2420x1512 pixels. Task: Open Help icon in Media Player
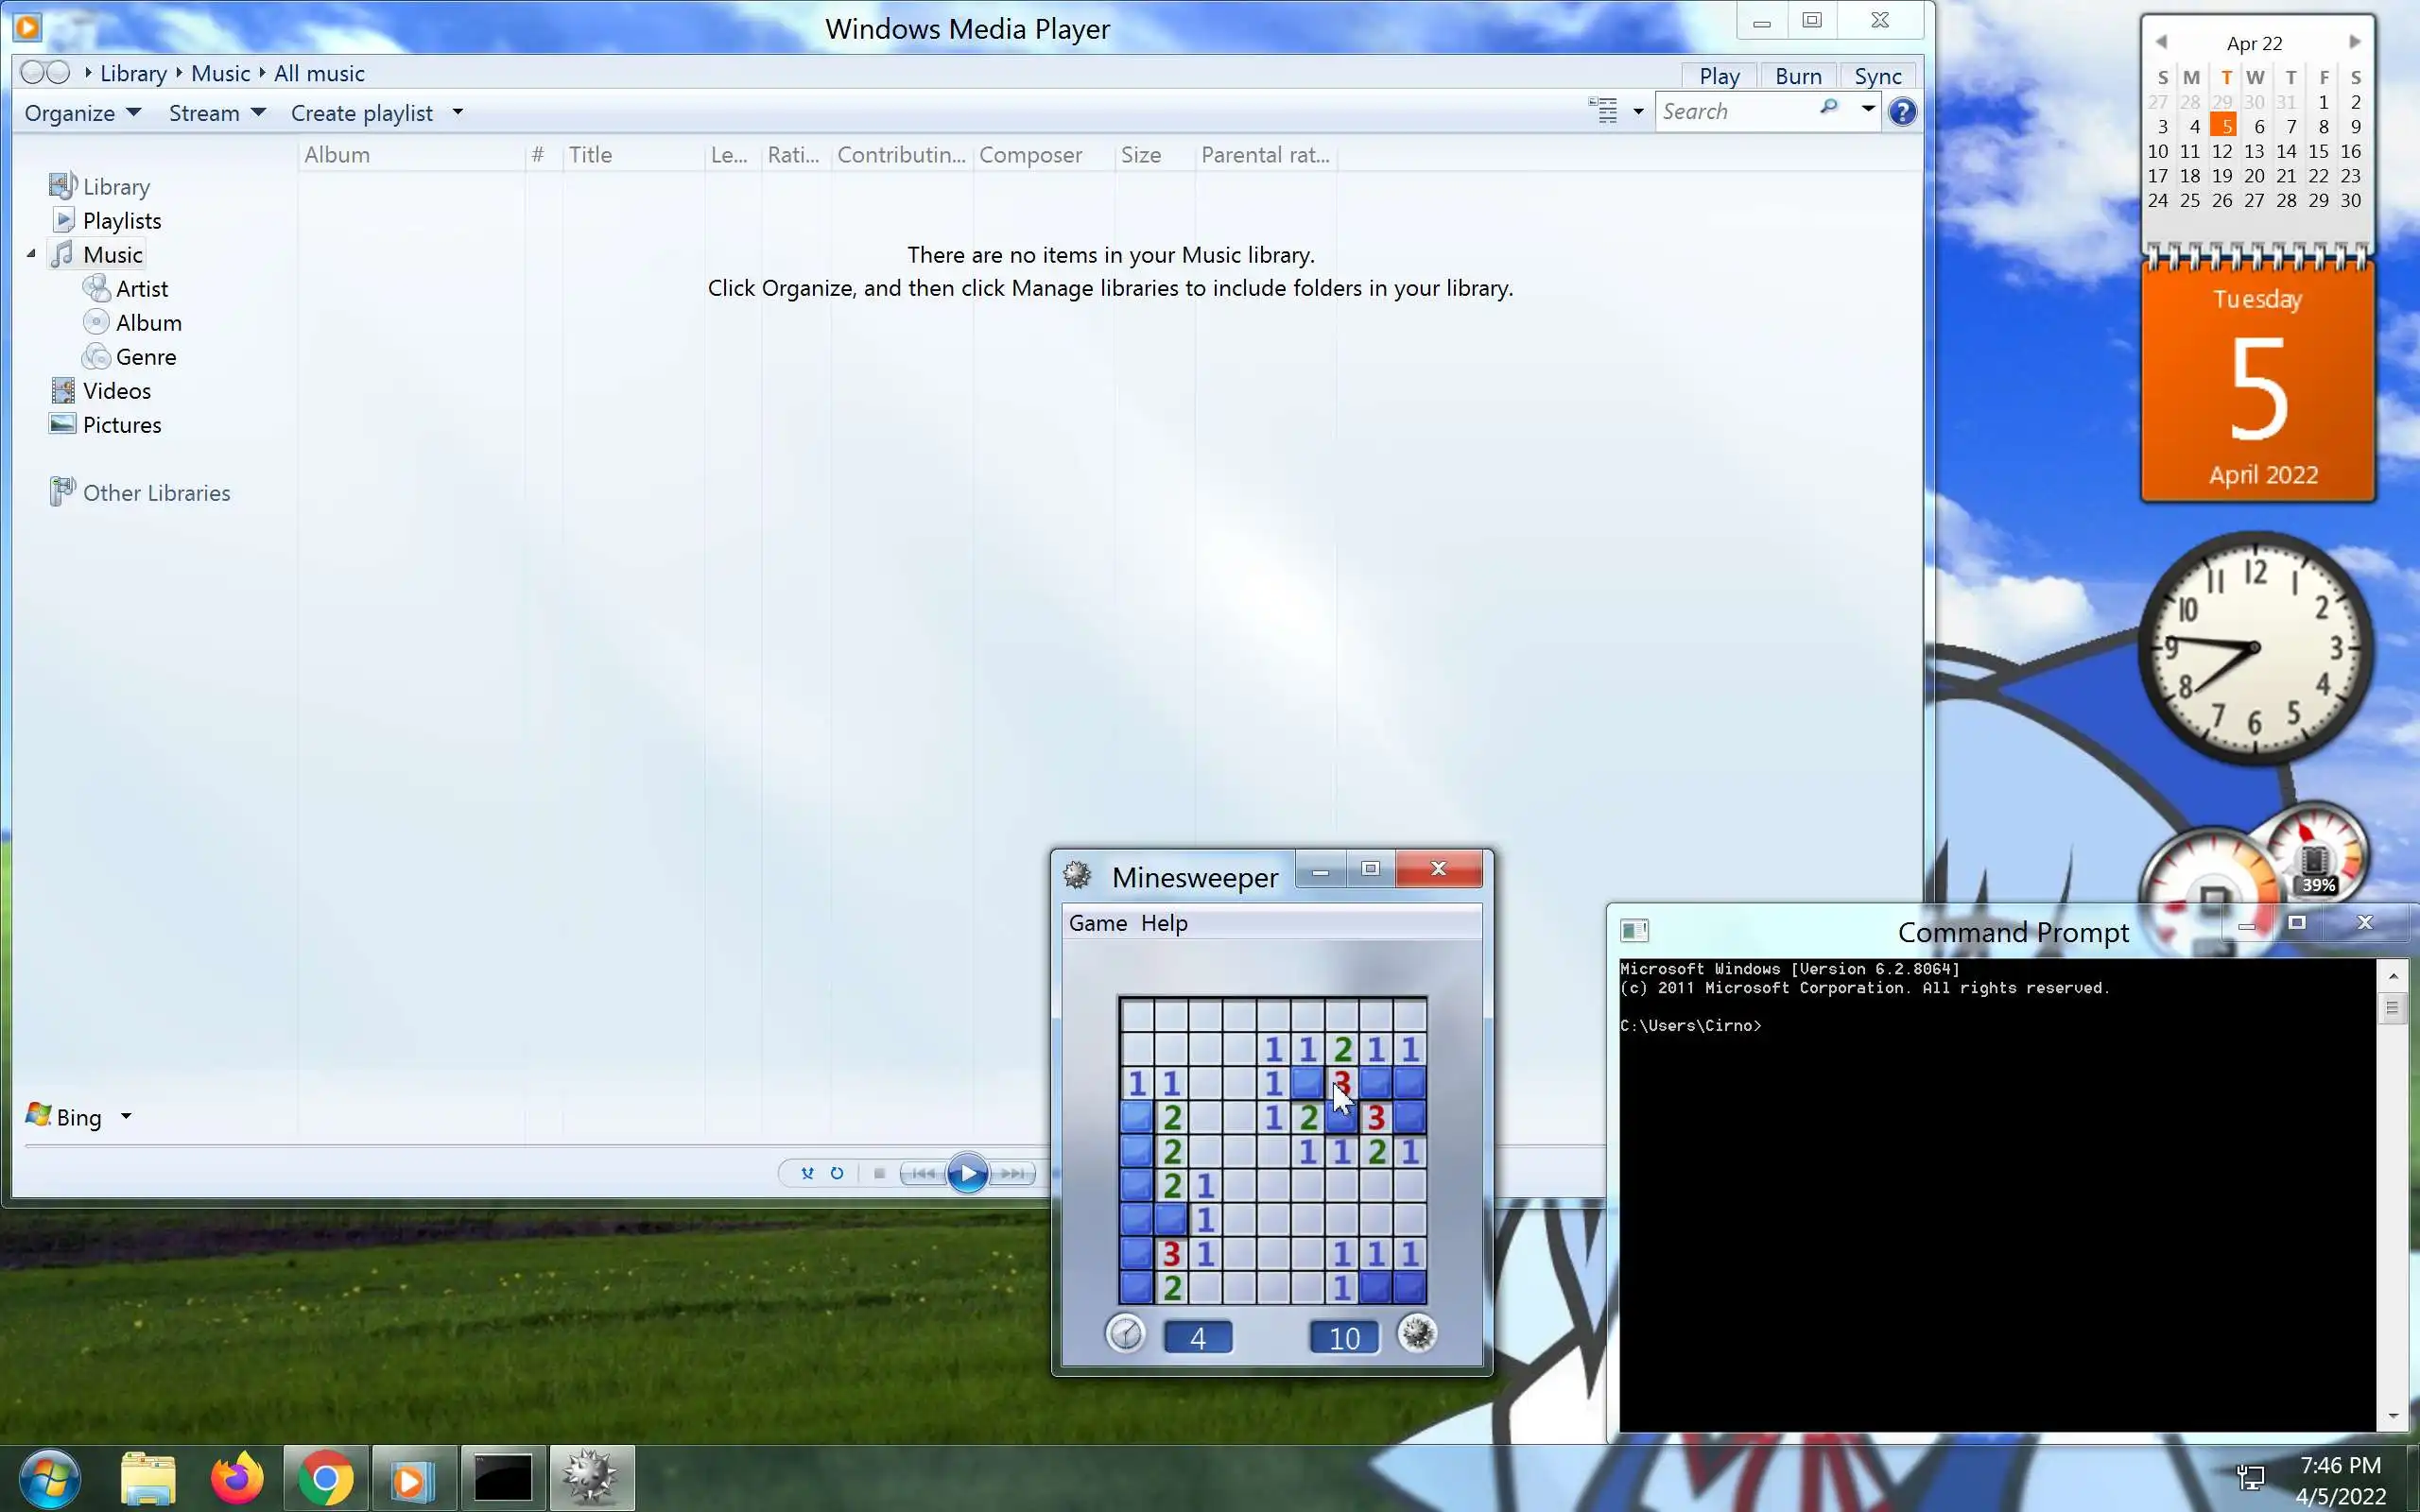[1902, 112]
